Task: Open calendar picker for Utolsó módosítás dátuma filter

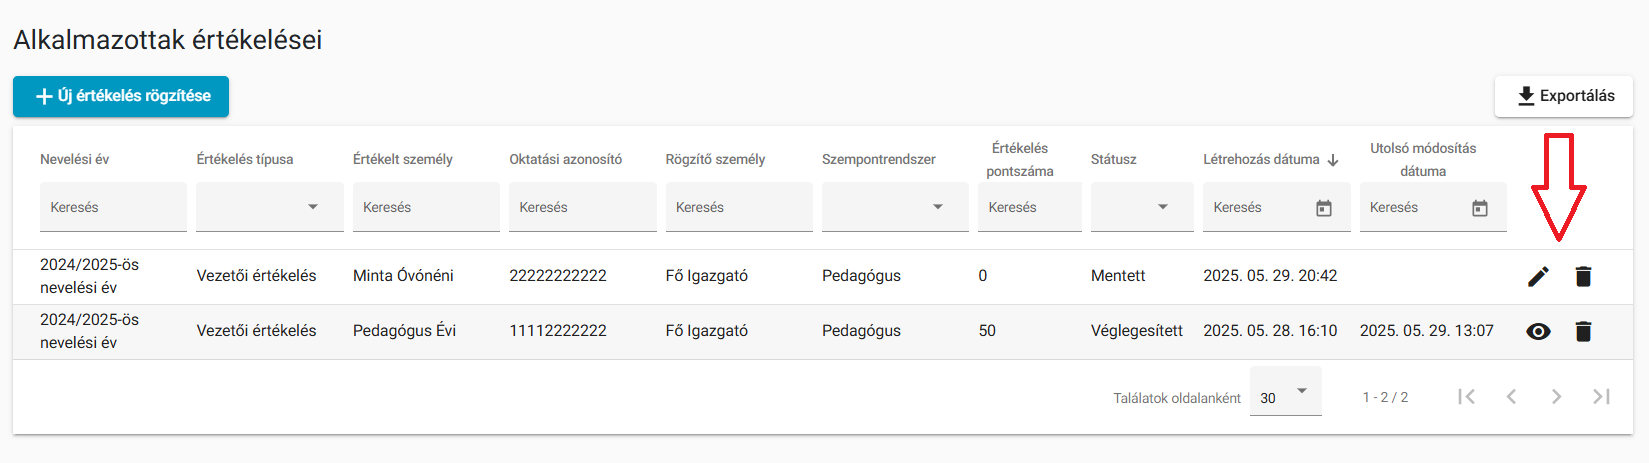Action: pos(1480,208)
